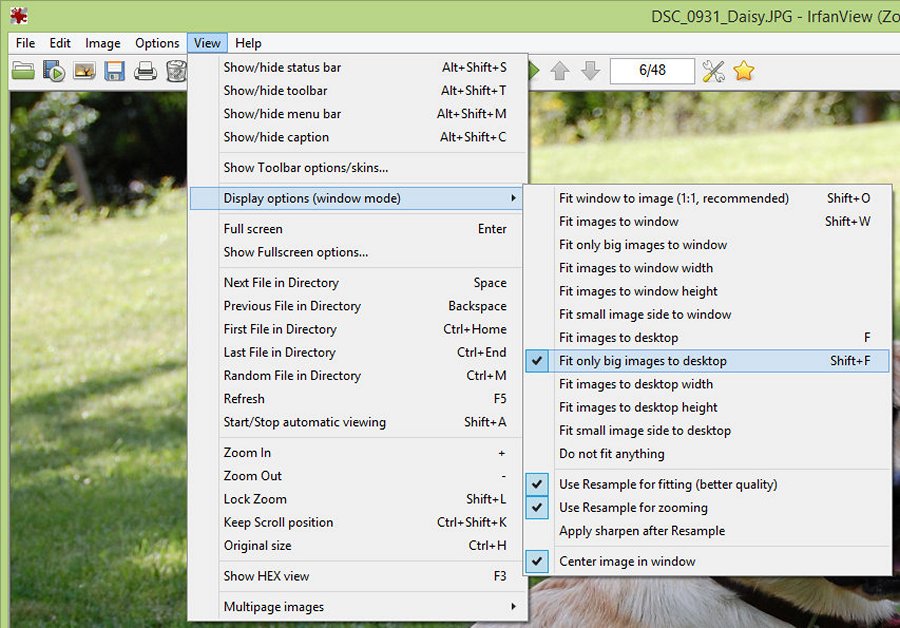This screenshot has width=900, height=628.
Task: Open the Edit menu
Action: tap(60, 43)
